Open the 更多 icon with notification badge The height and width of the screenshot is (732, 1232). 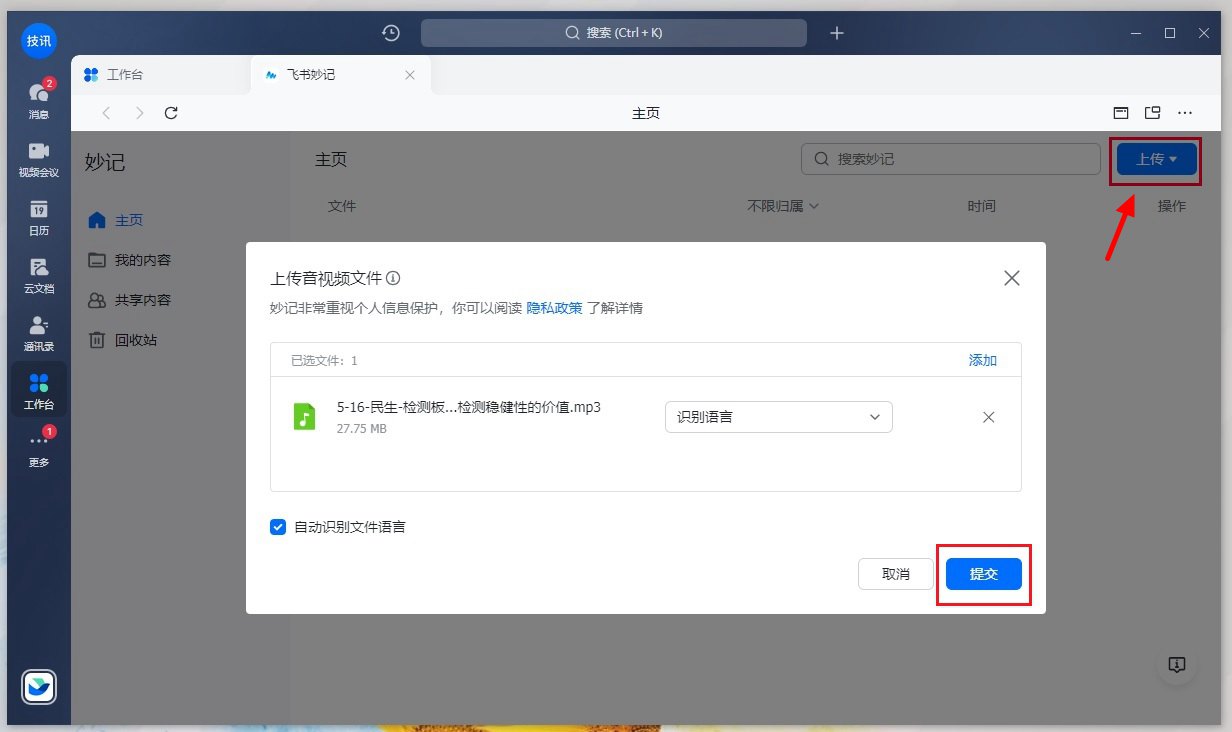[38, 448]
